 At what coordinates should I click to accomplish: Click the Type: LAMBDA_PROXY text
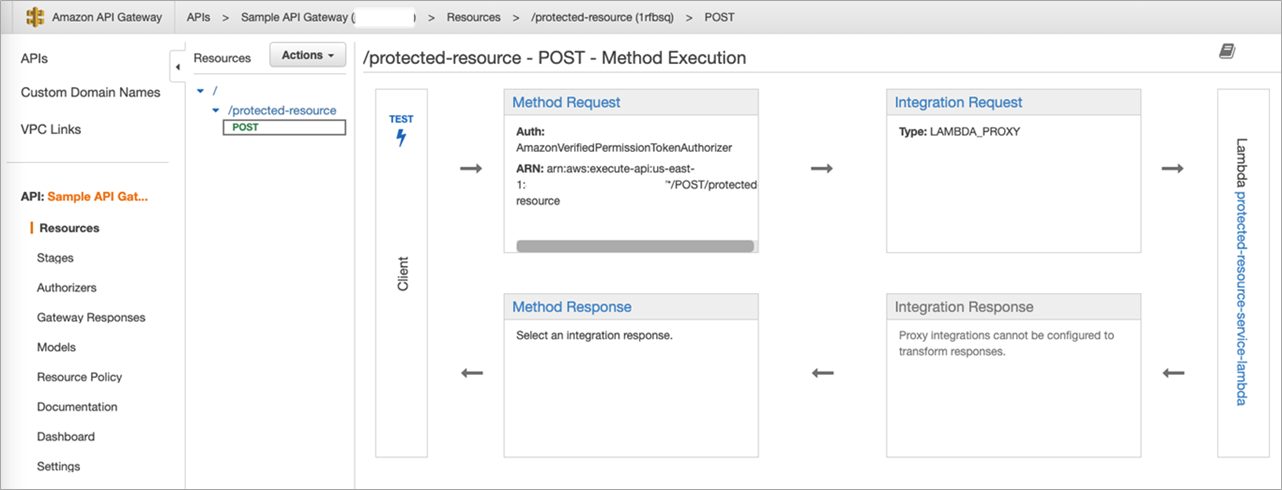click(x=959, y=131)
